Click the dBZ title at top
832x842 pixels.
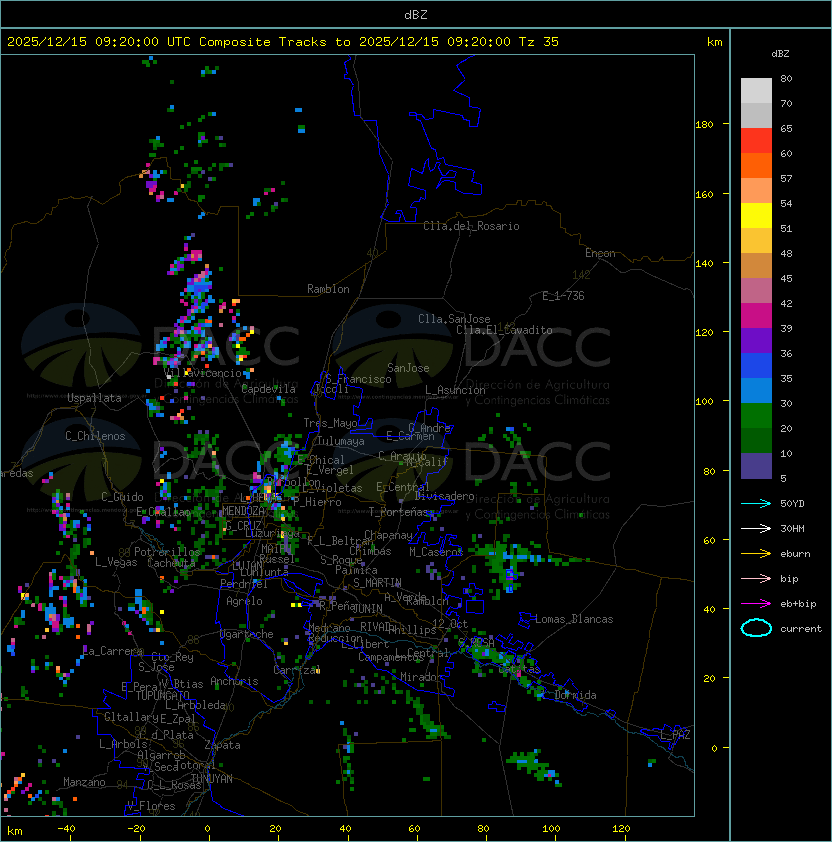(x=416, y=14)
